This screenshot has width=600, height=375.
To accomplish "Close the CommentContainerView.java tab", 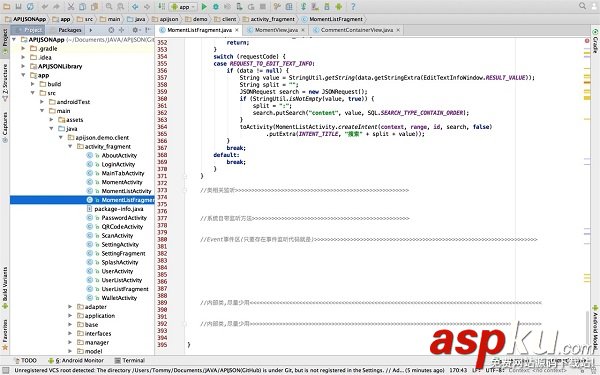I will tap(398, 30).
